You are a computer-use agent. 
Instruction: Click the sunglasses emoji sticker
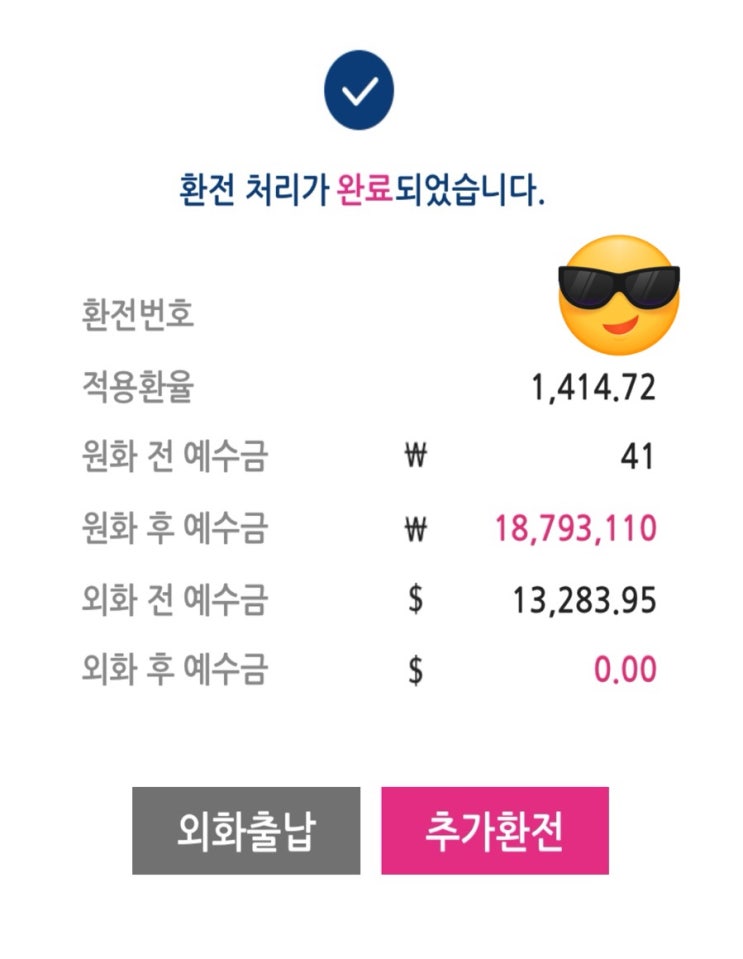[618, 297]
